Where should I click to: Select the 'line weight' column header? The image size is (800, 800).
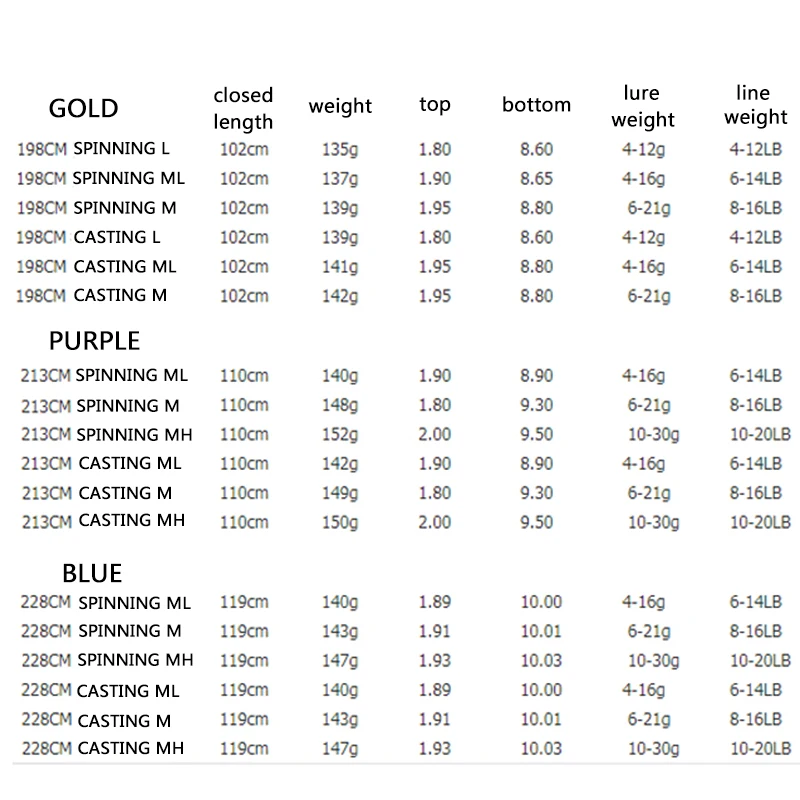756,105
